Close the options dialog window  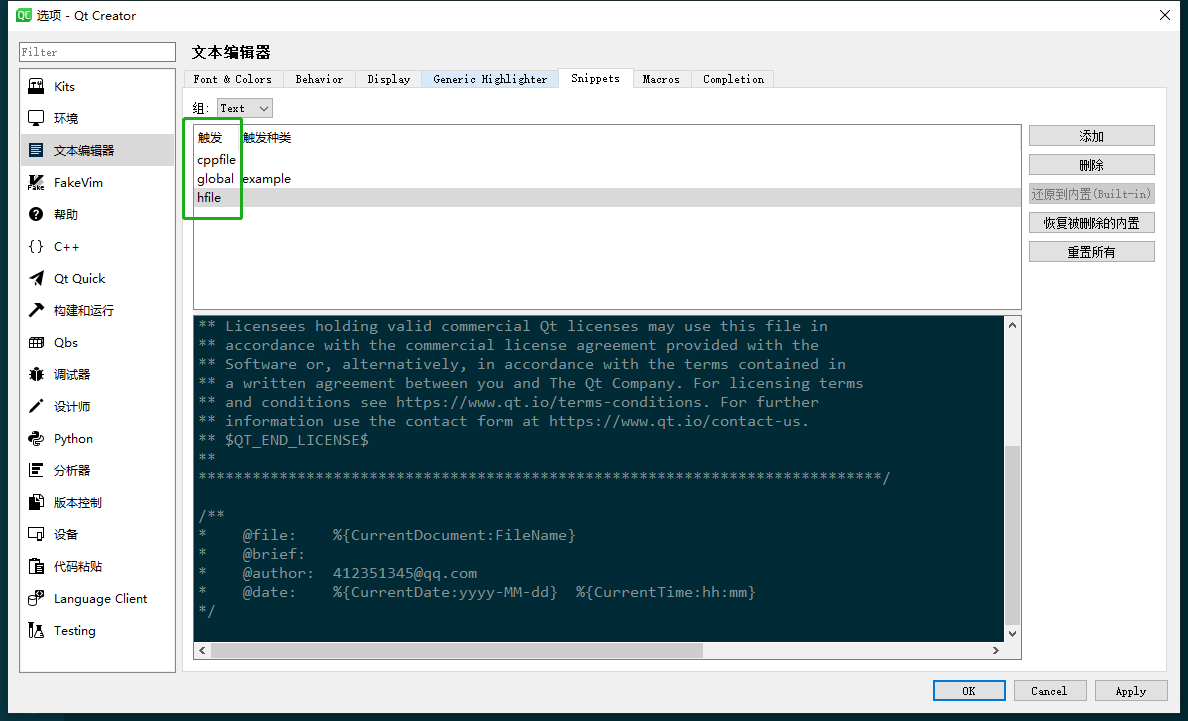click(x=1165, y=15)
